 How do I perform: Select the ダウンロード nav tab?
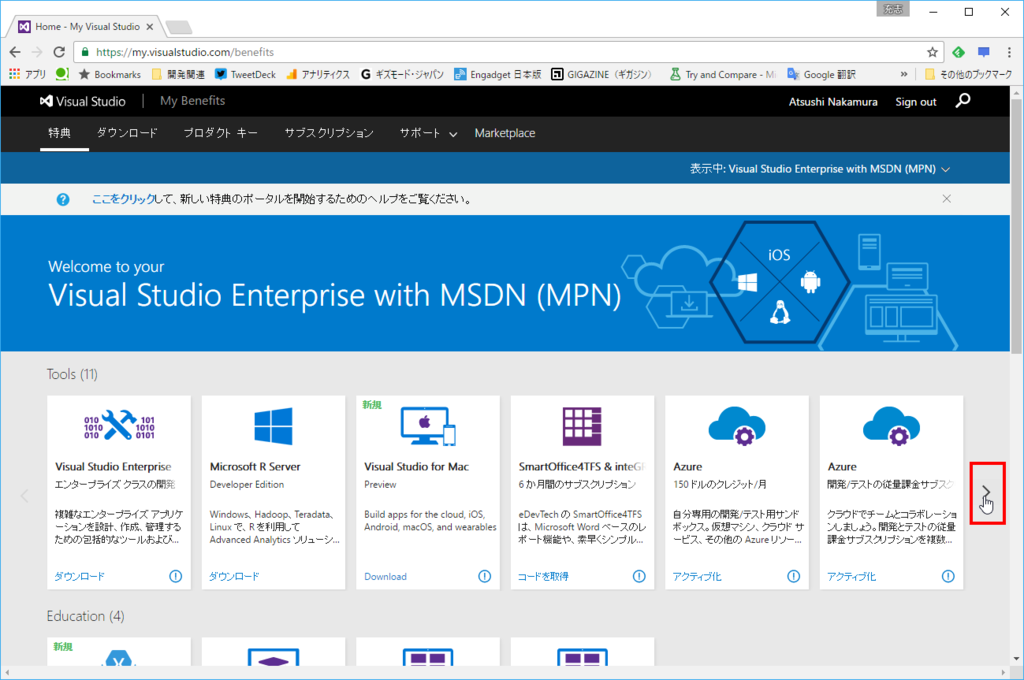(x=127, y=133)
